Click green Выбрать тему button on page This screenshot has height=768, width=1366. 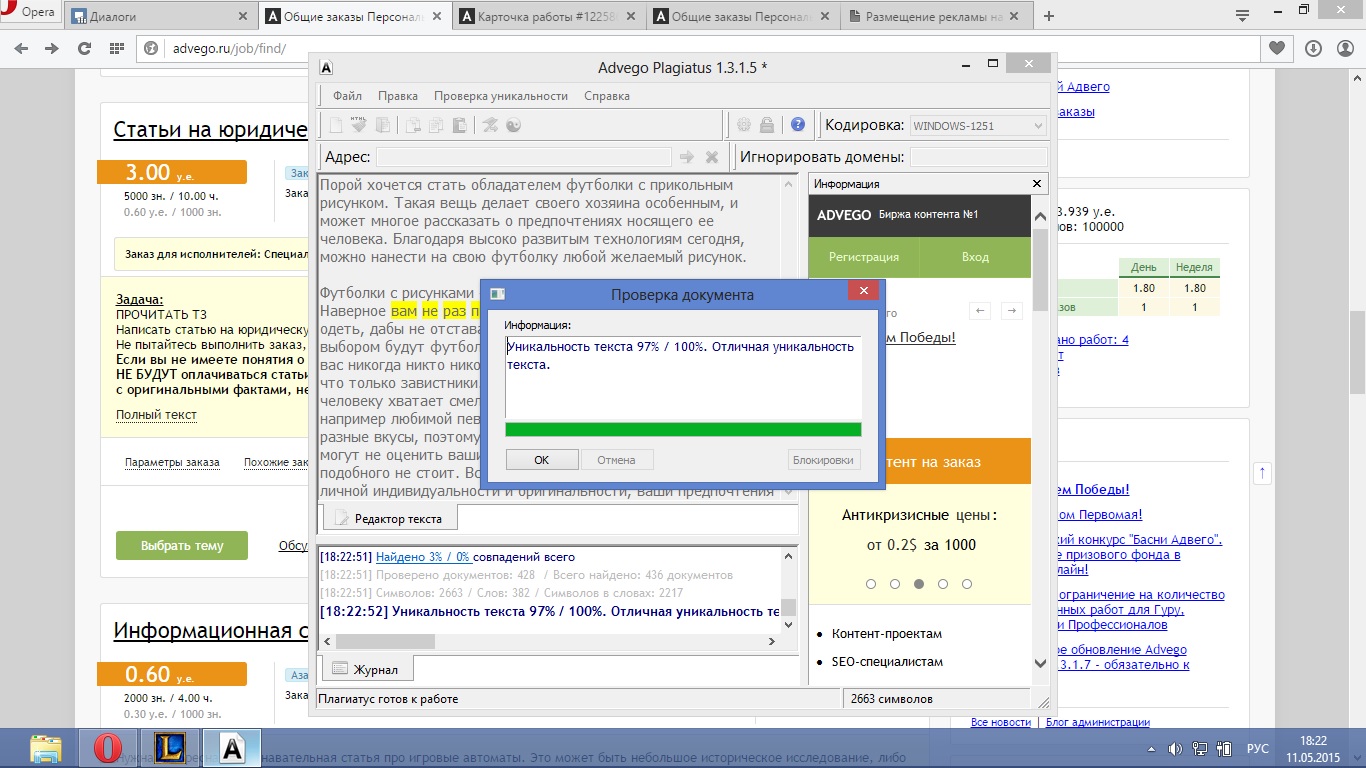click(182, 546)
